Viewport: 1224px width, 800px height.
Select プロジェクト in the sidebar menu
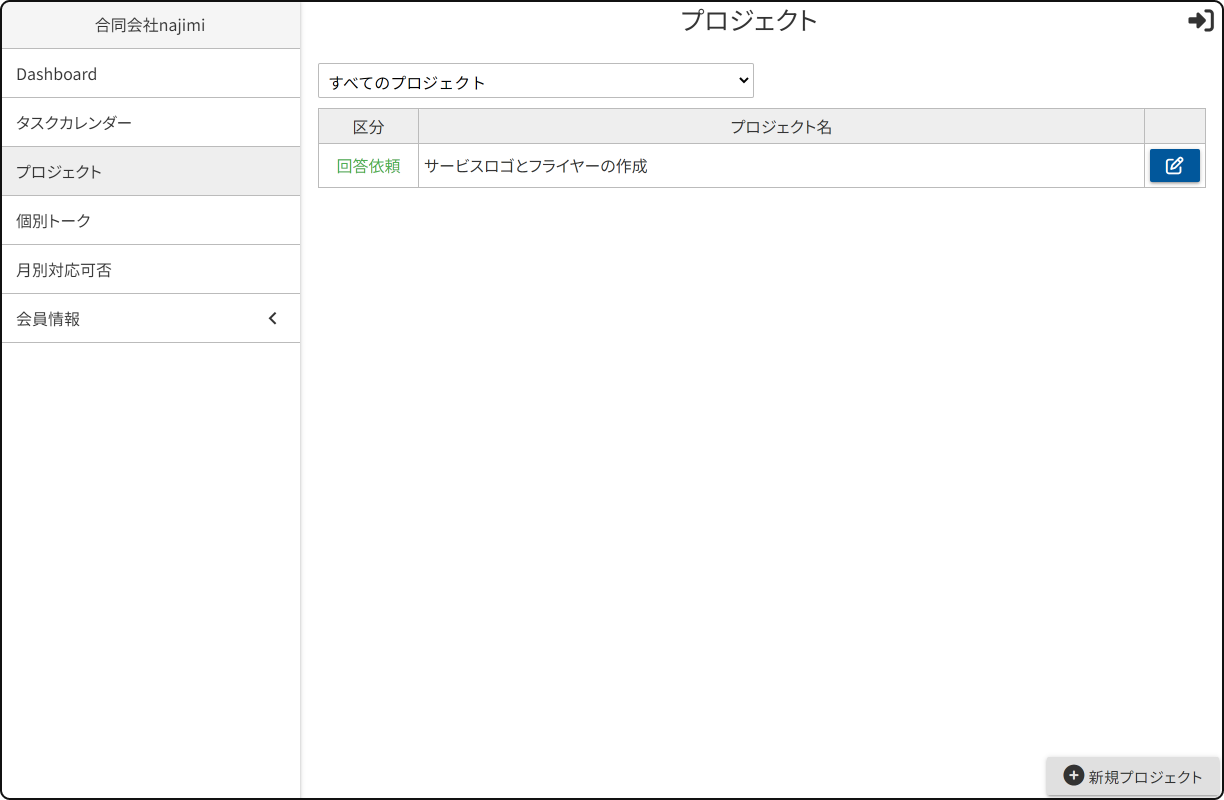(x=59, y=172)
